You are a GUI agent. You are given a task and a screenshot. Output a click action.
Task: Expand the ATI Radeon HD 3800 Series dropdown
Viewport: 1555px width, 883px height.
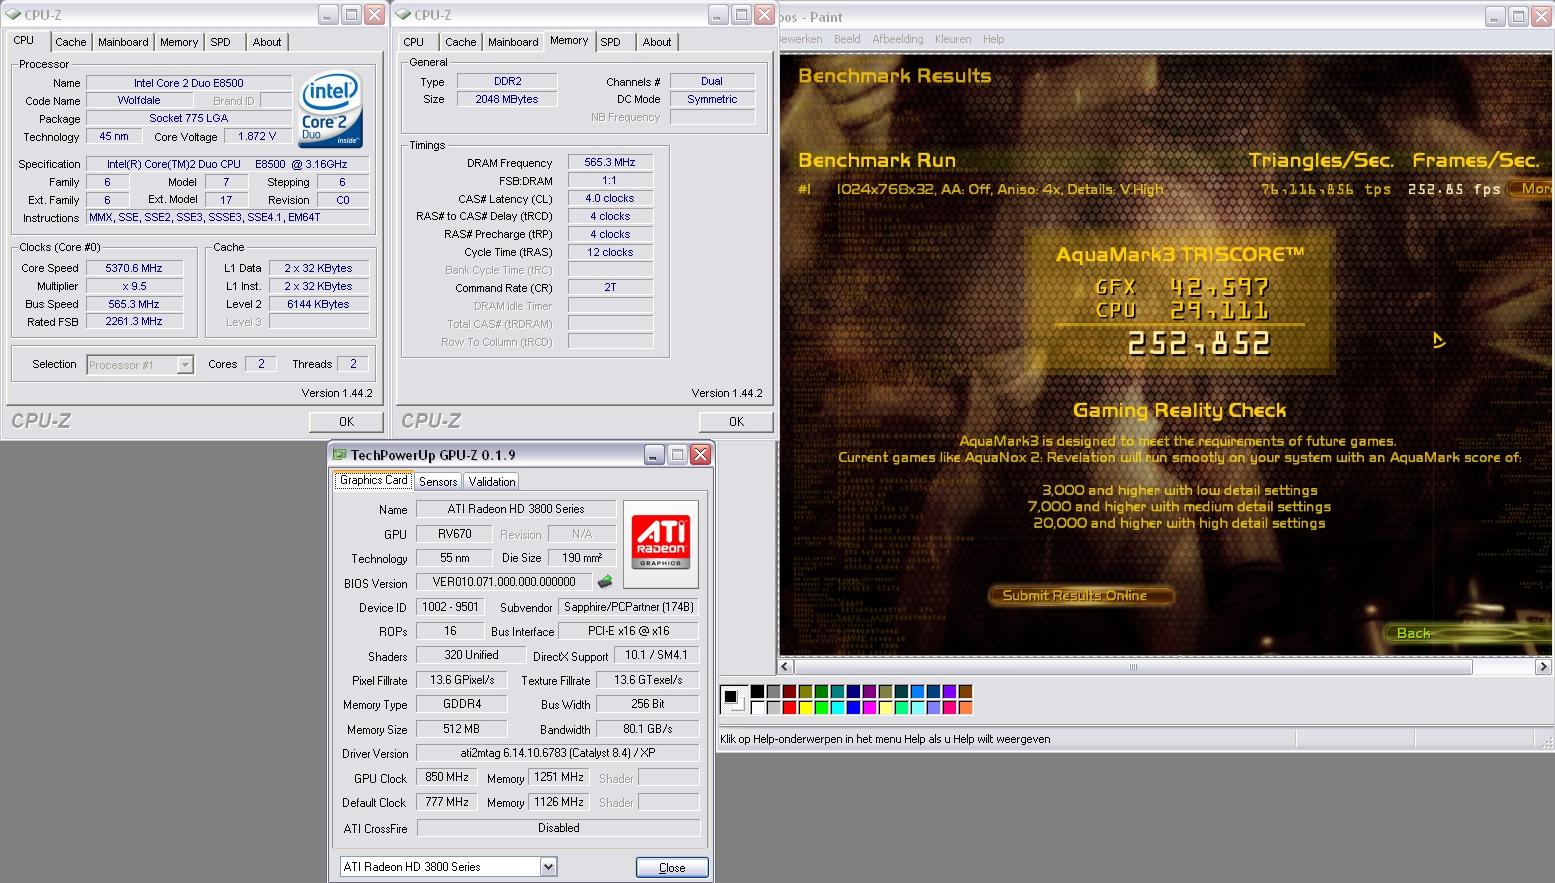click(548, 867)
